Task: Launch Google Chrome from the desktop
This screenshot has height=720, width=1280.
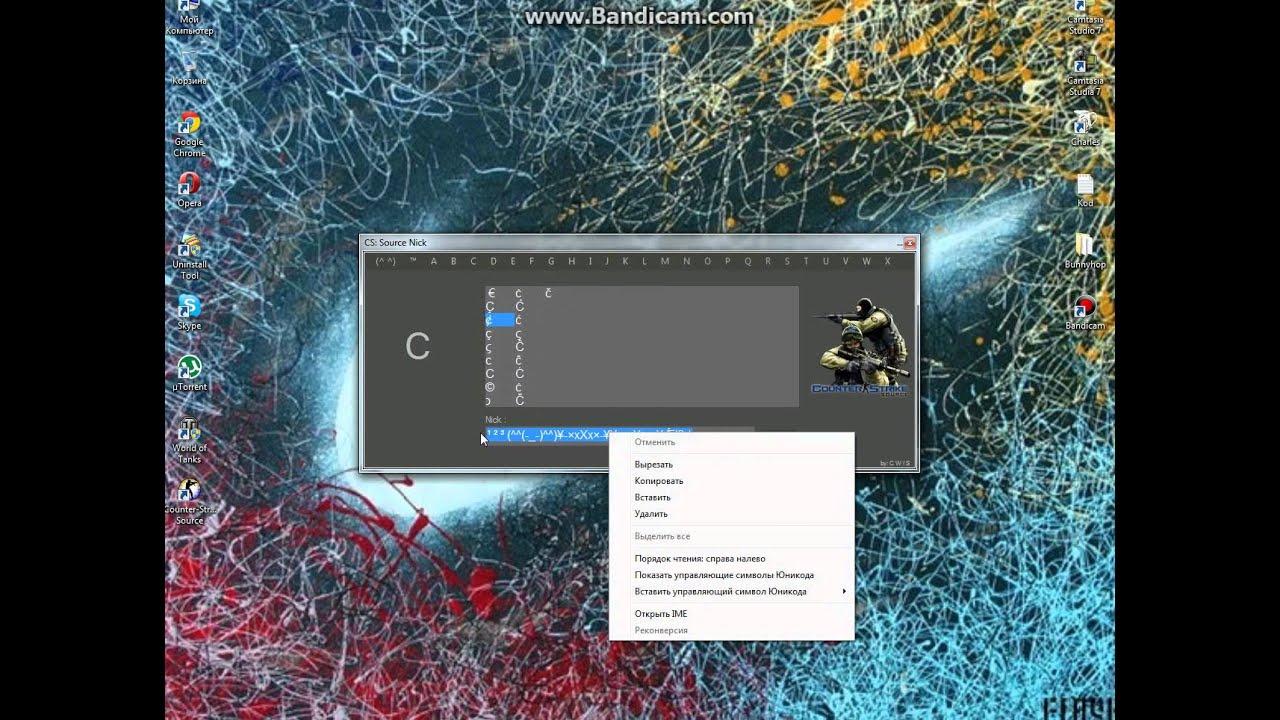Action: coord(189,135)
